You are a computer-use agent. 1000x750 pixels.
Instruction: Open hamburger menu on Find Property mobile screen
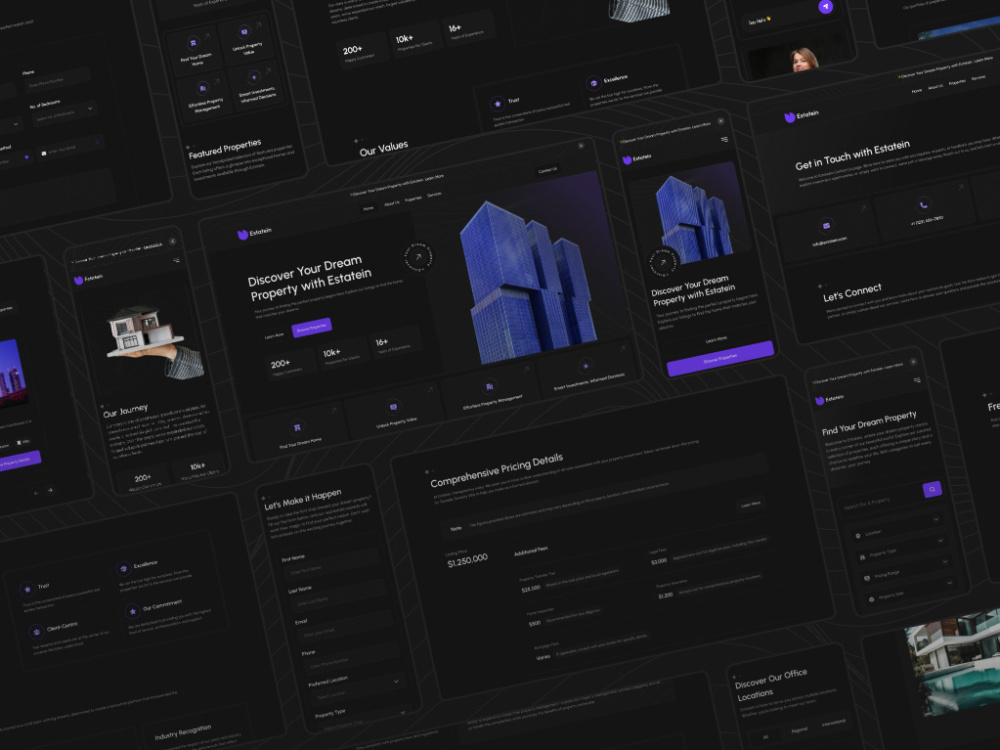(917, 380)
